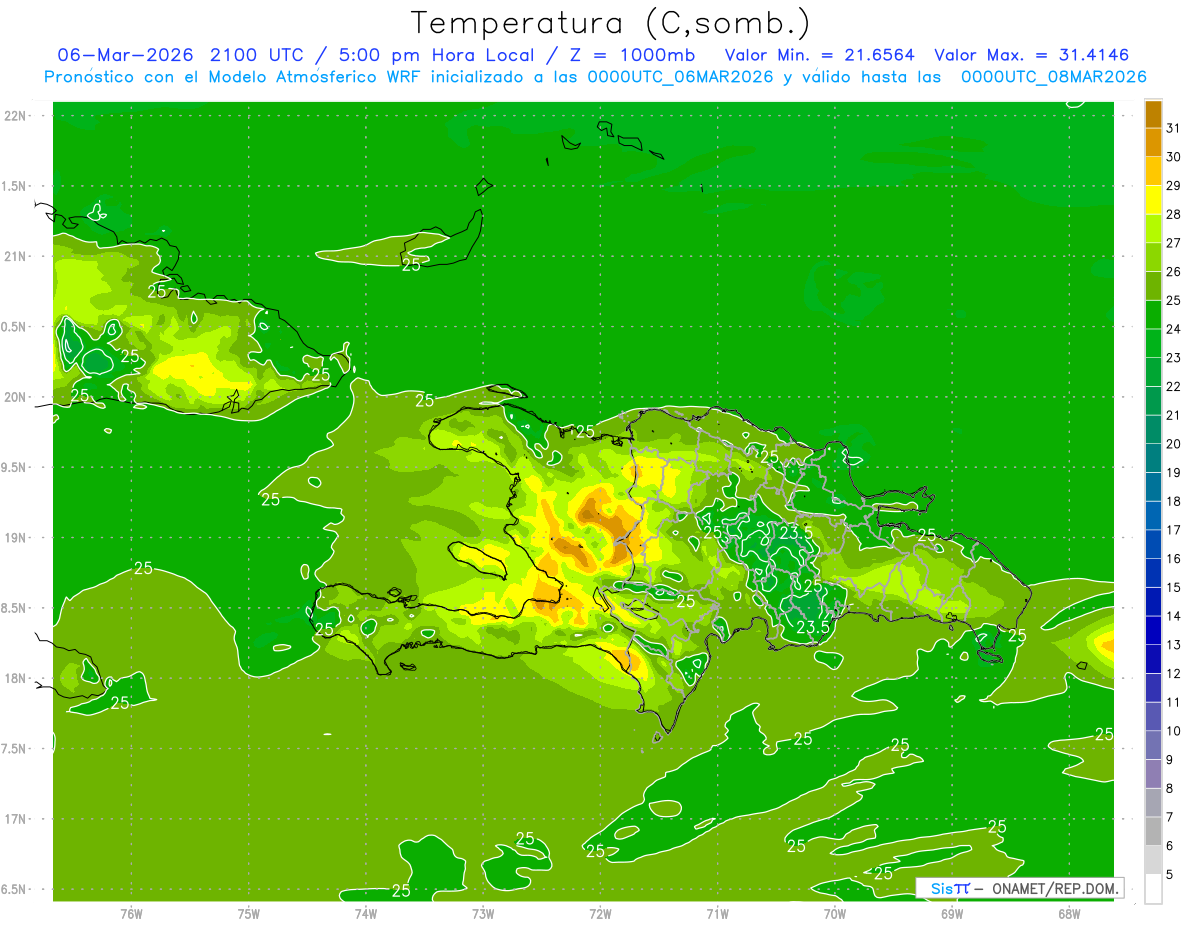Click legend value "24" on color scale

tap(1174, 329)
